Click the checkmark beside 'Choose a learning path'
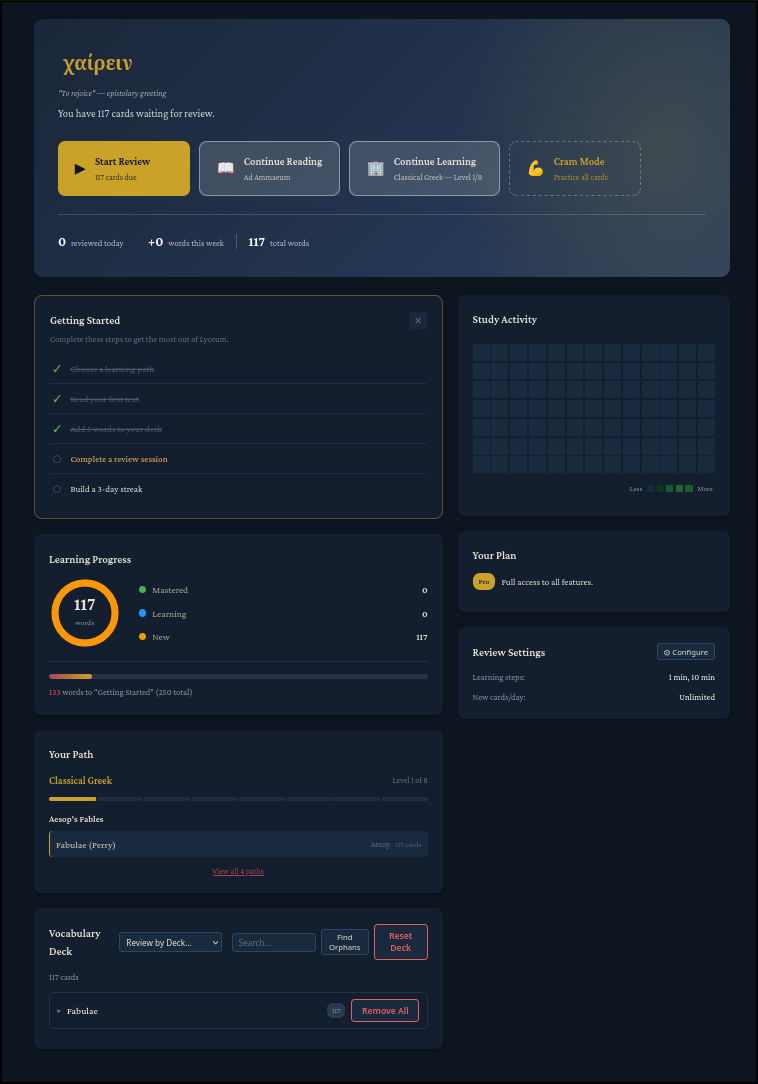 57,369
